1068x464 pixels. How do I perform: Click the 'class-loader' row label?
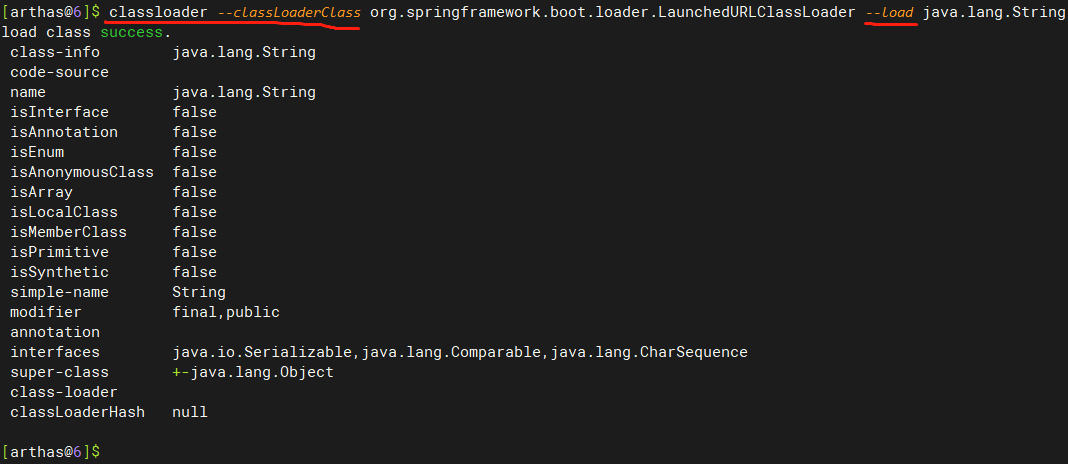[64, 392]
